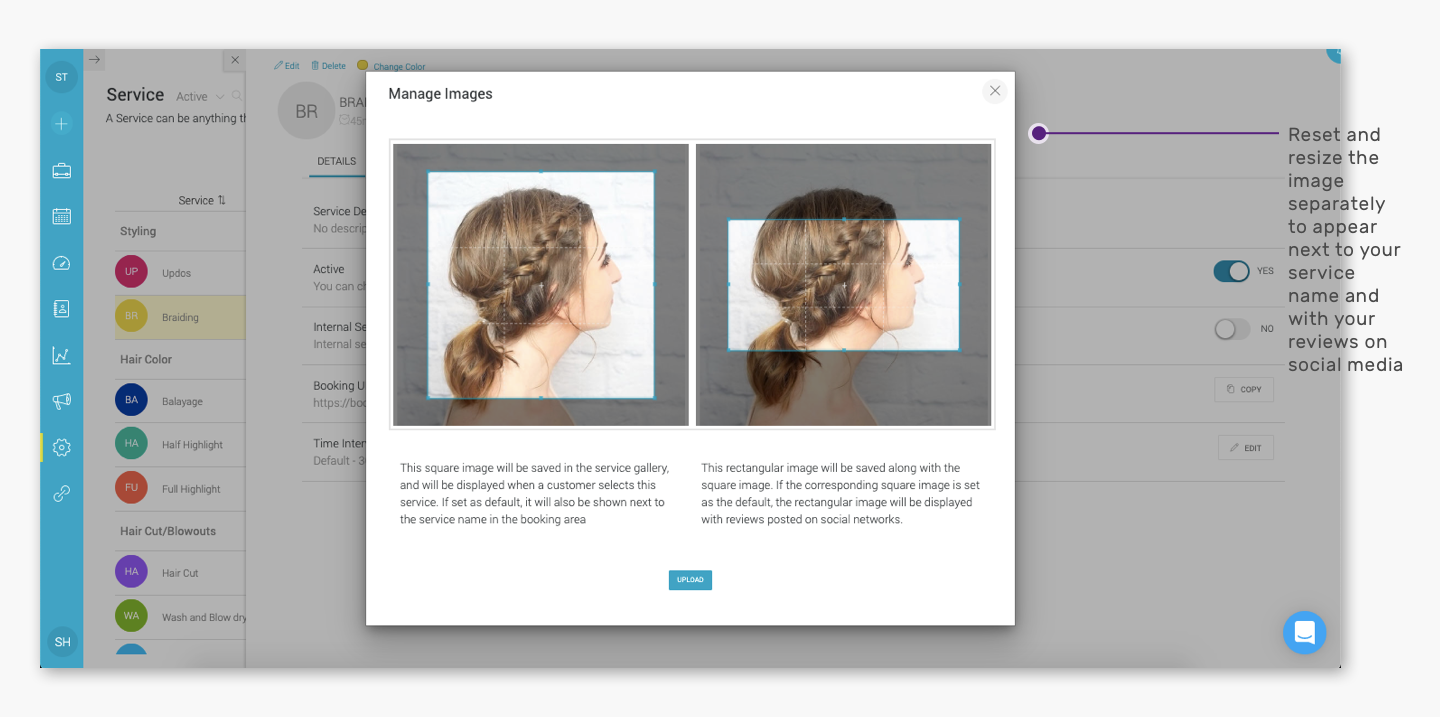Click the Edit pencil link at top
Viewport: 1440px width, 718px height.
point(286,66)
